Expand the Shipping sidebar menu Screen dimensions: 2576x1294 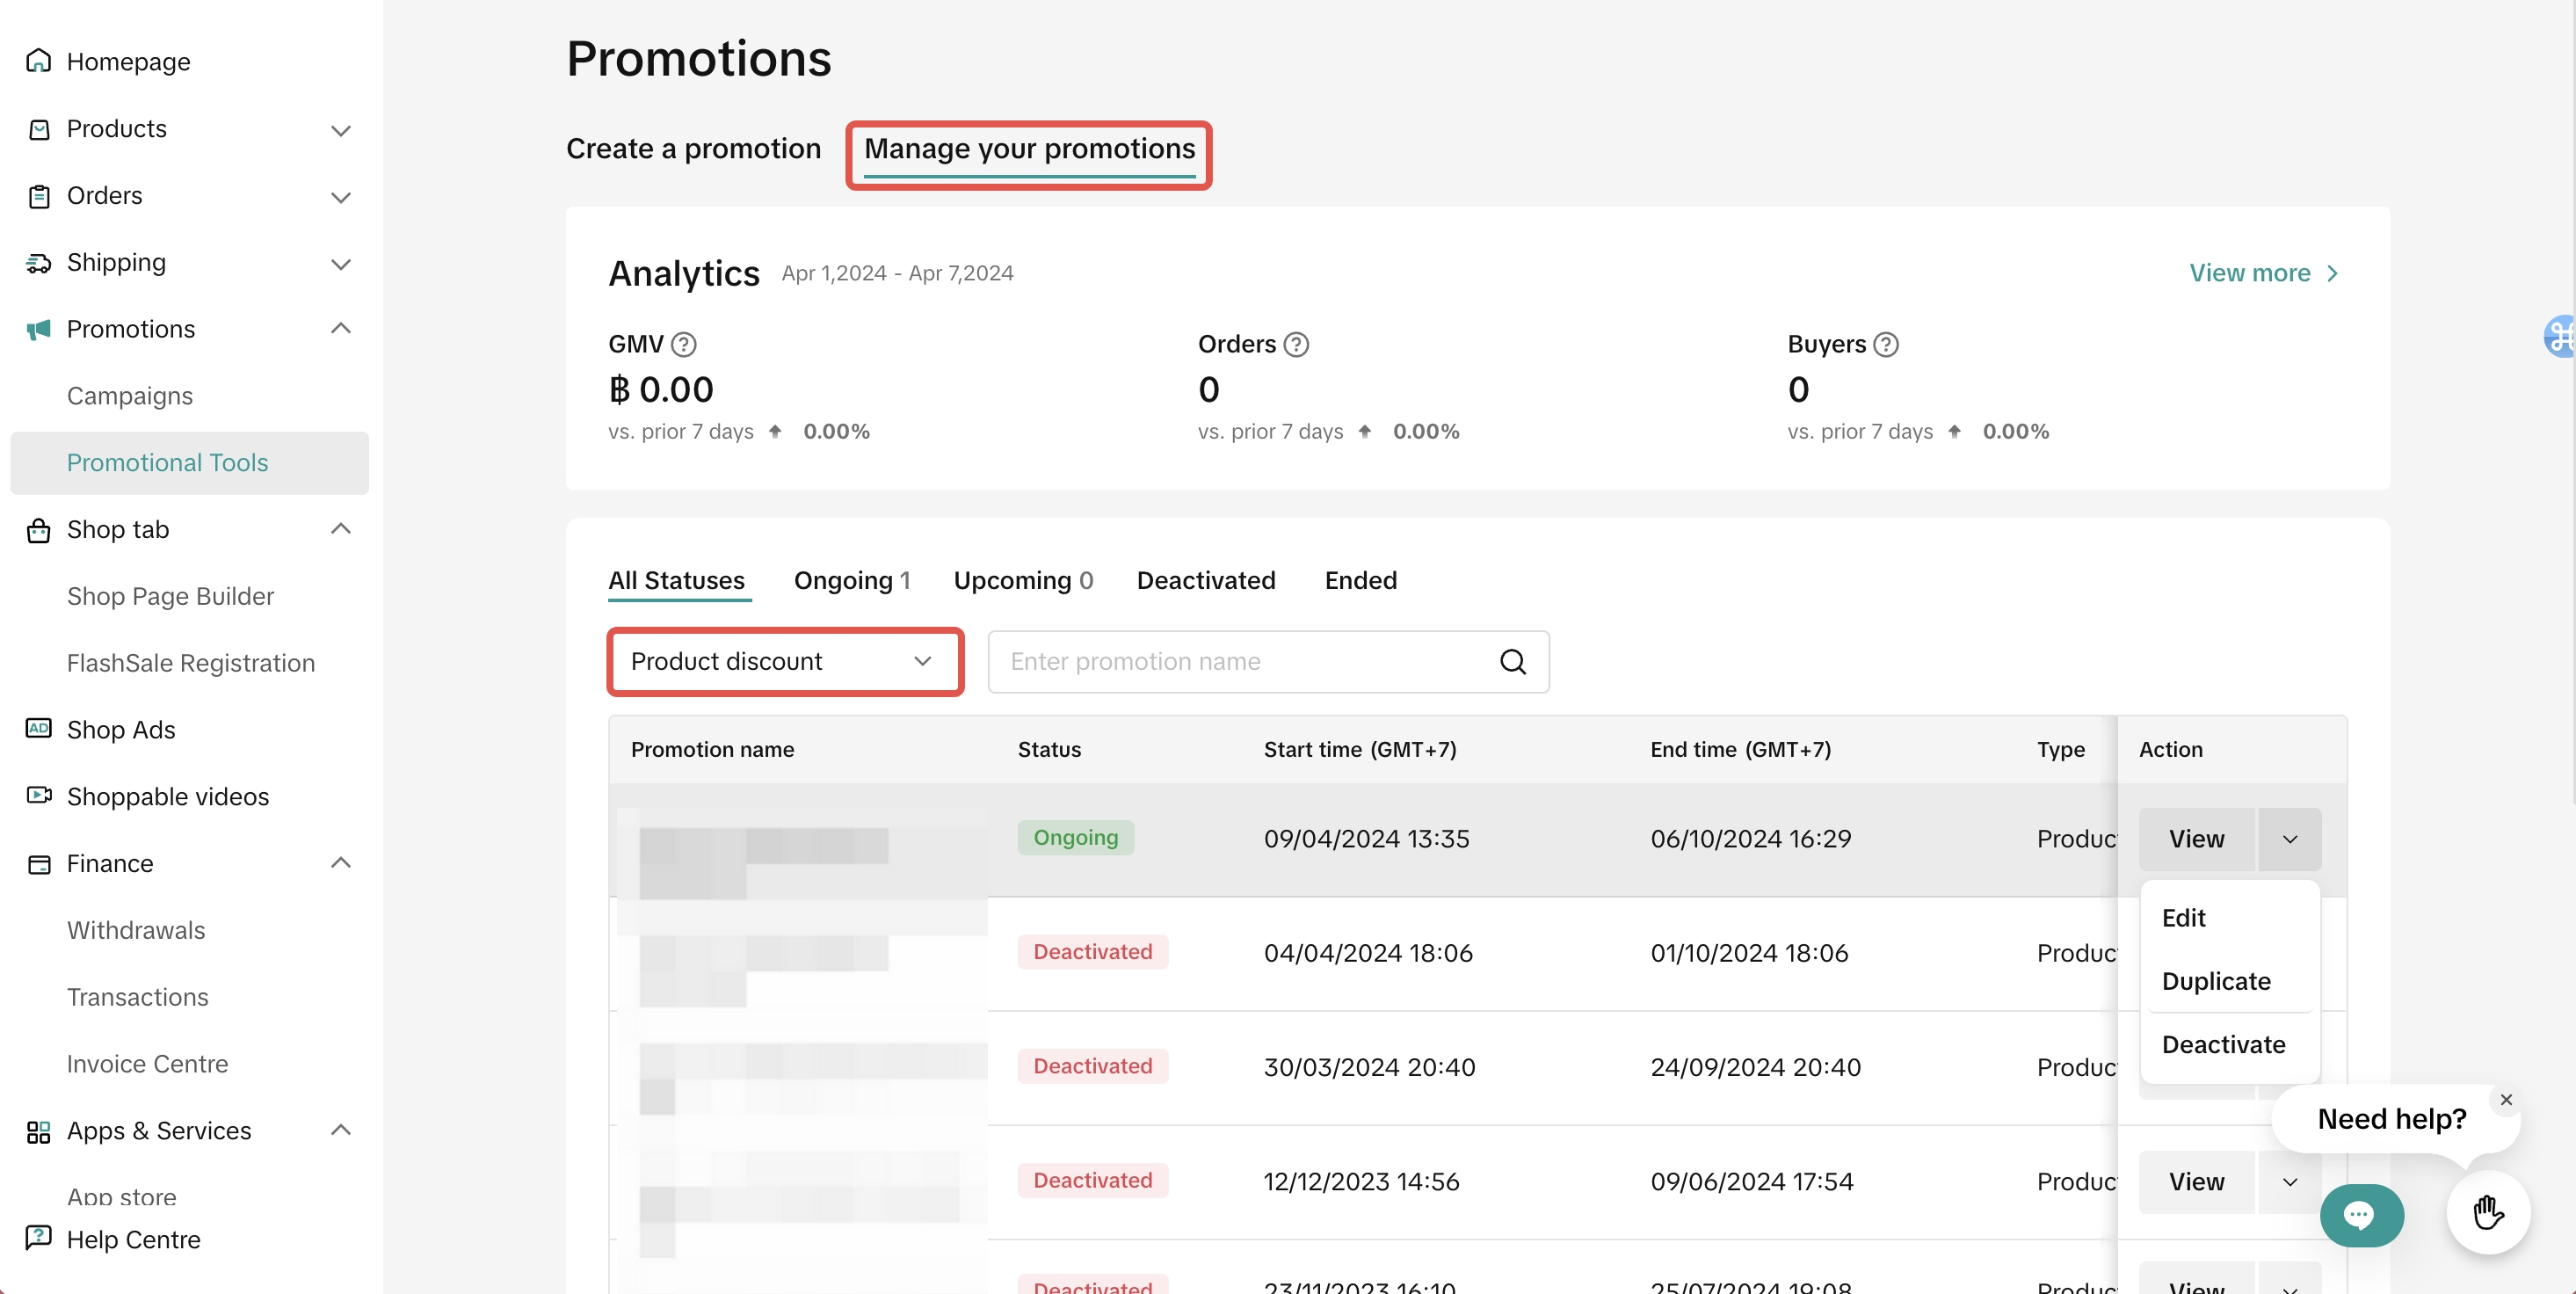340,264
